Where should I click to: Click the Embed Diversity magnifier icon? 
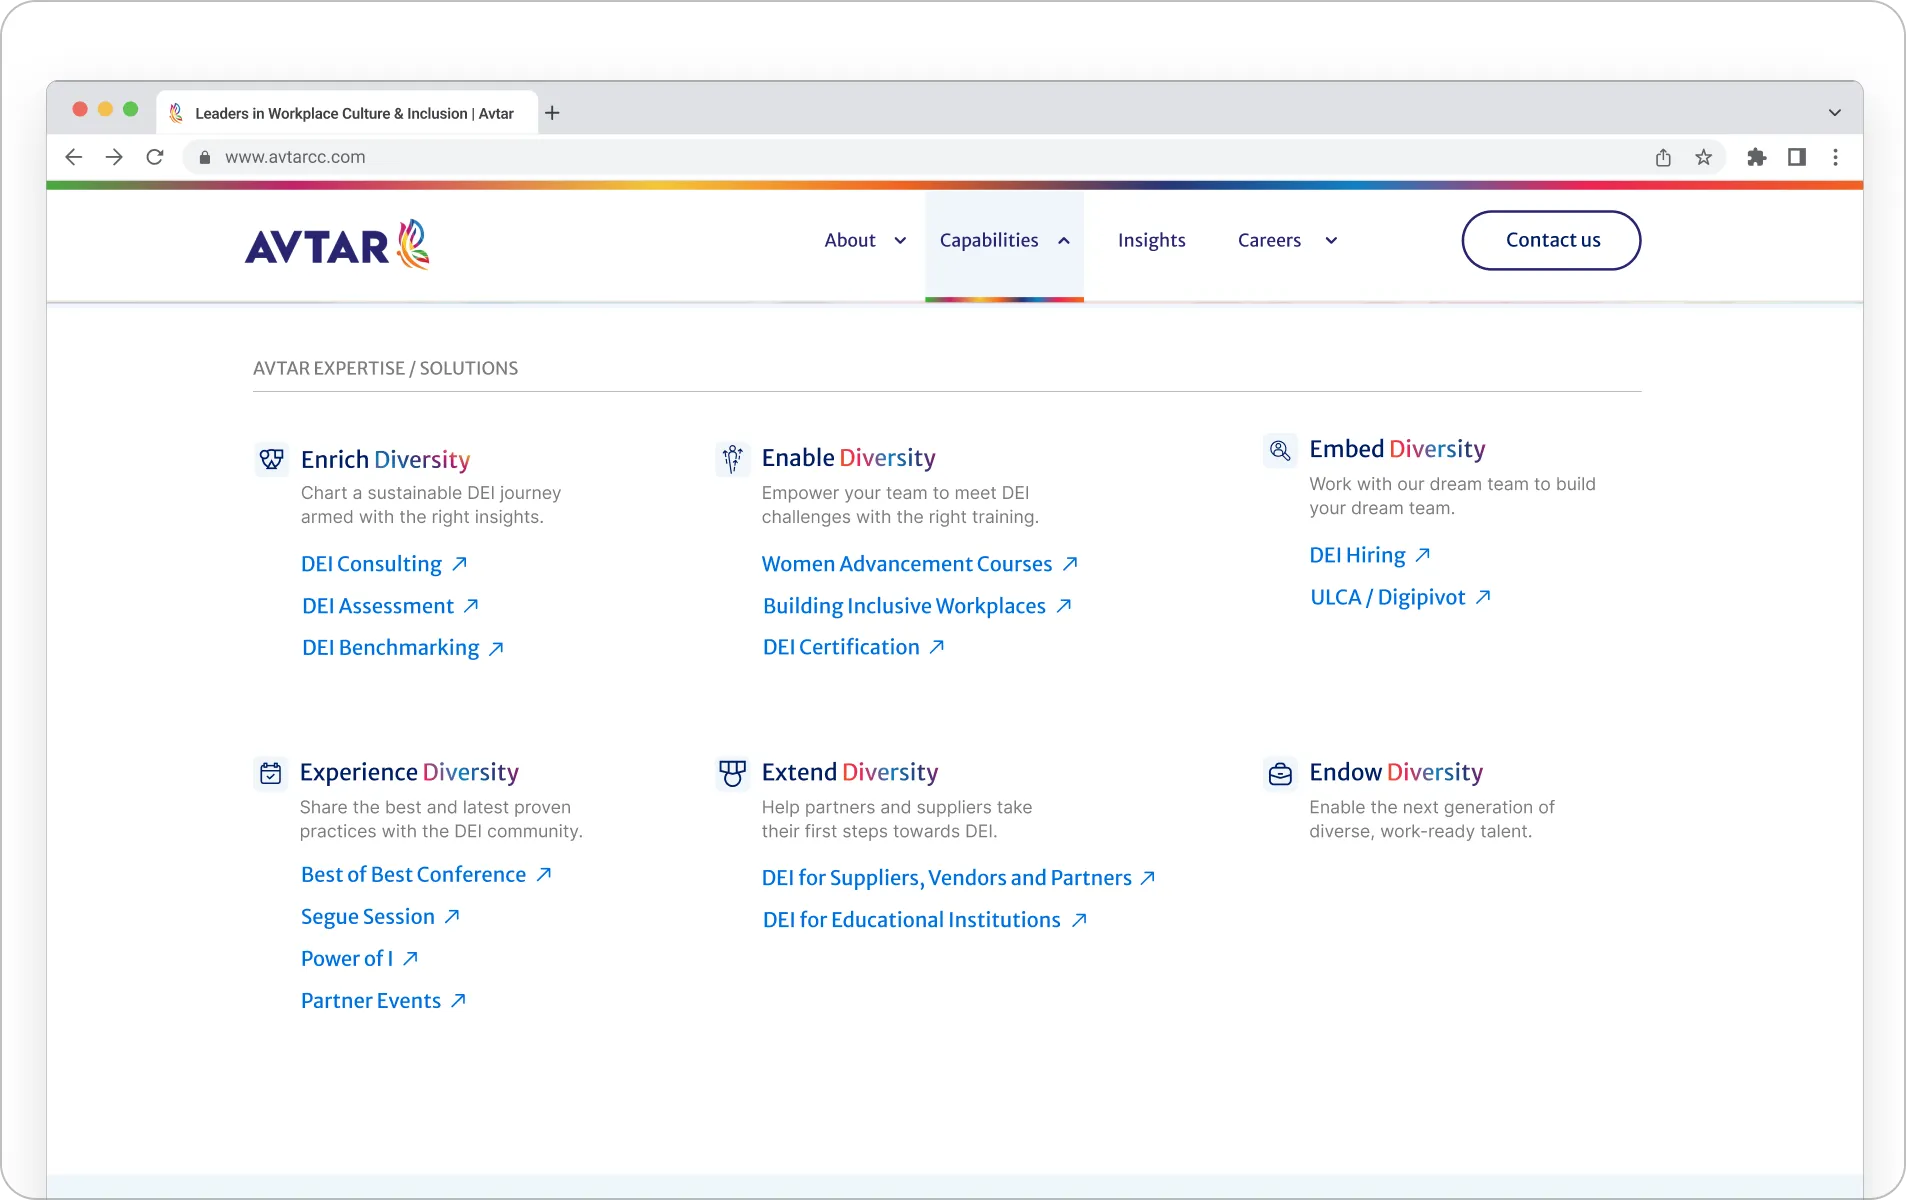tap(1280, 450)
